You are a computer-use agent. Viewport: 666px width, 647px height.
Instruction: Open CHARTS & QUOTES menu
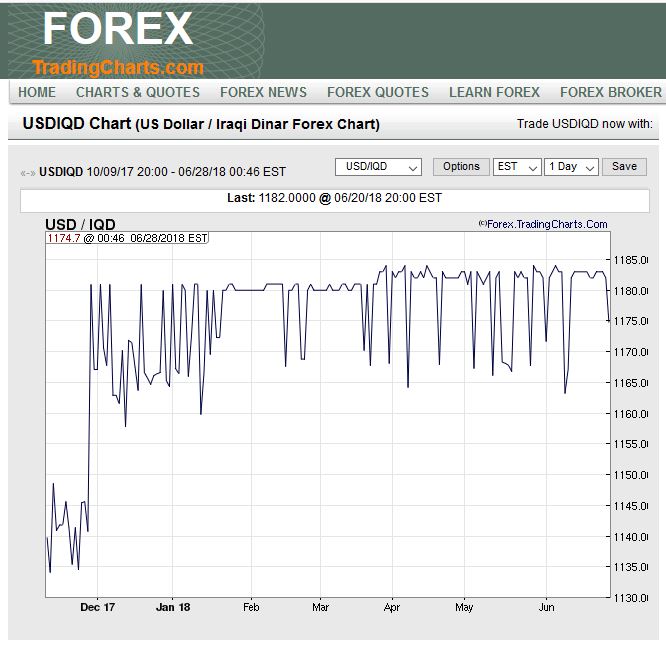pyautogui.click(x=138, y=92)
